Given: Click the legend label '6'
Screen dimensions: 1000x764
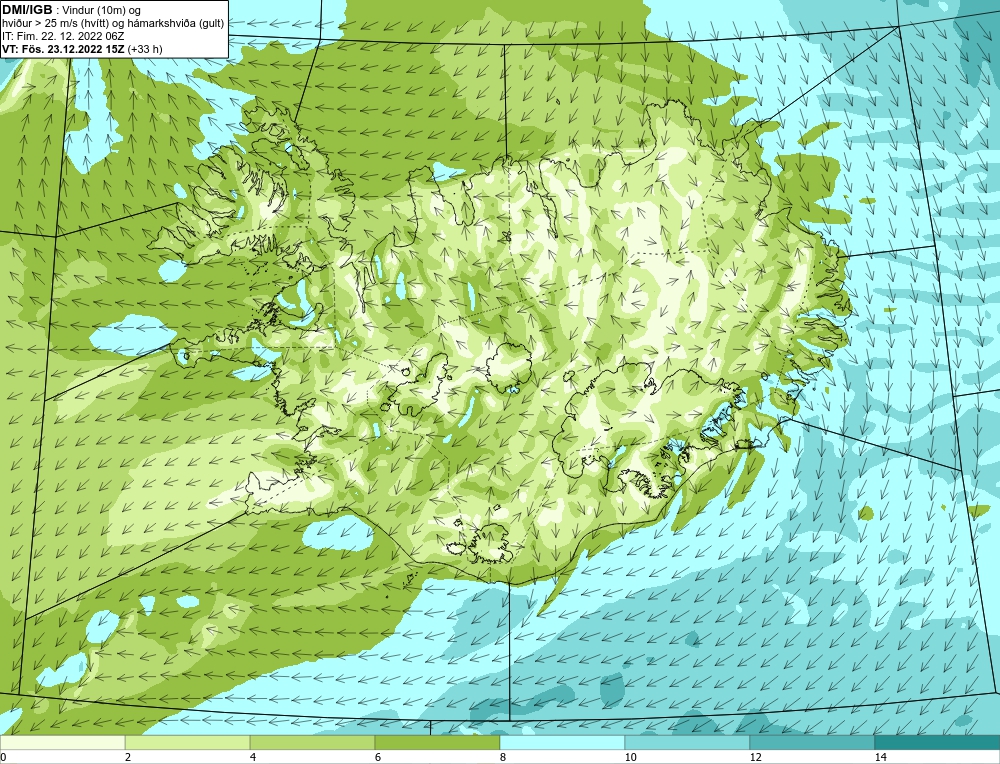Looking at the screenshot, I should pos(378,757).
